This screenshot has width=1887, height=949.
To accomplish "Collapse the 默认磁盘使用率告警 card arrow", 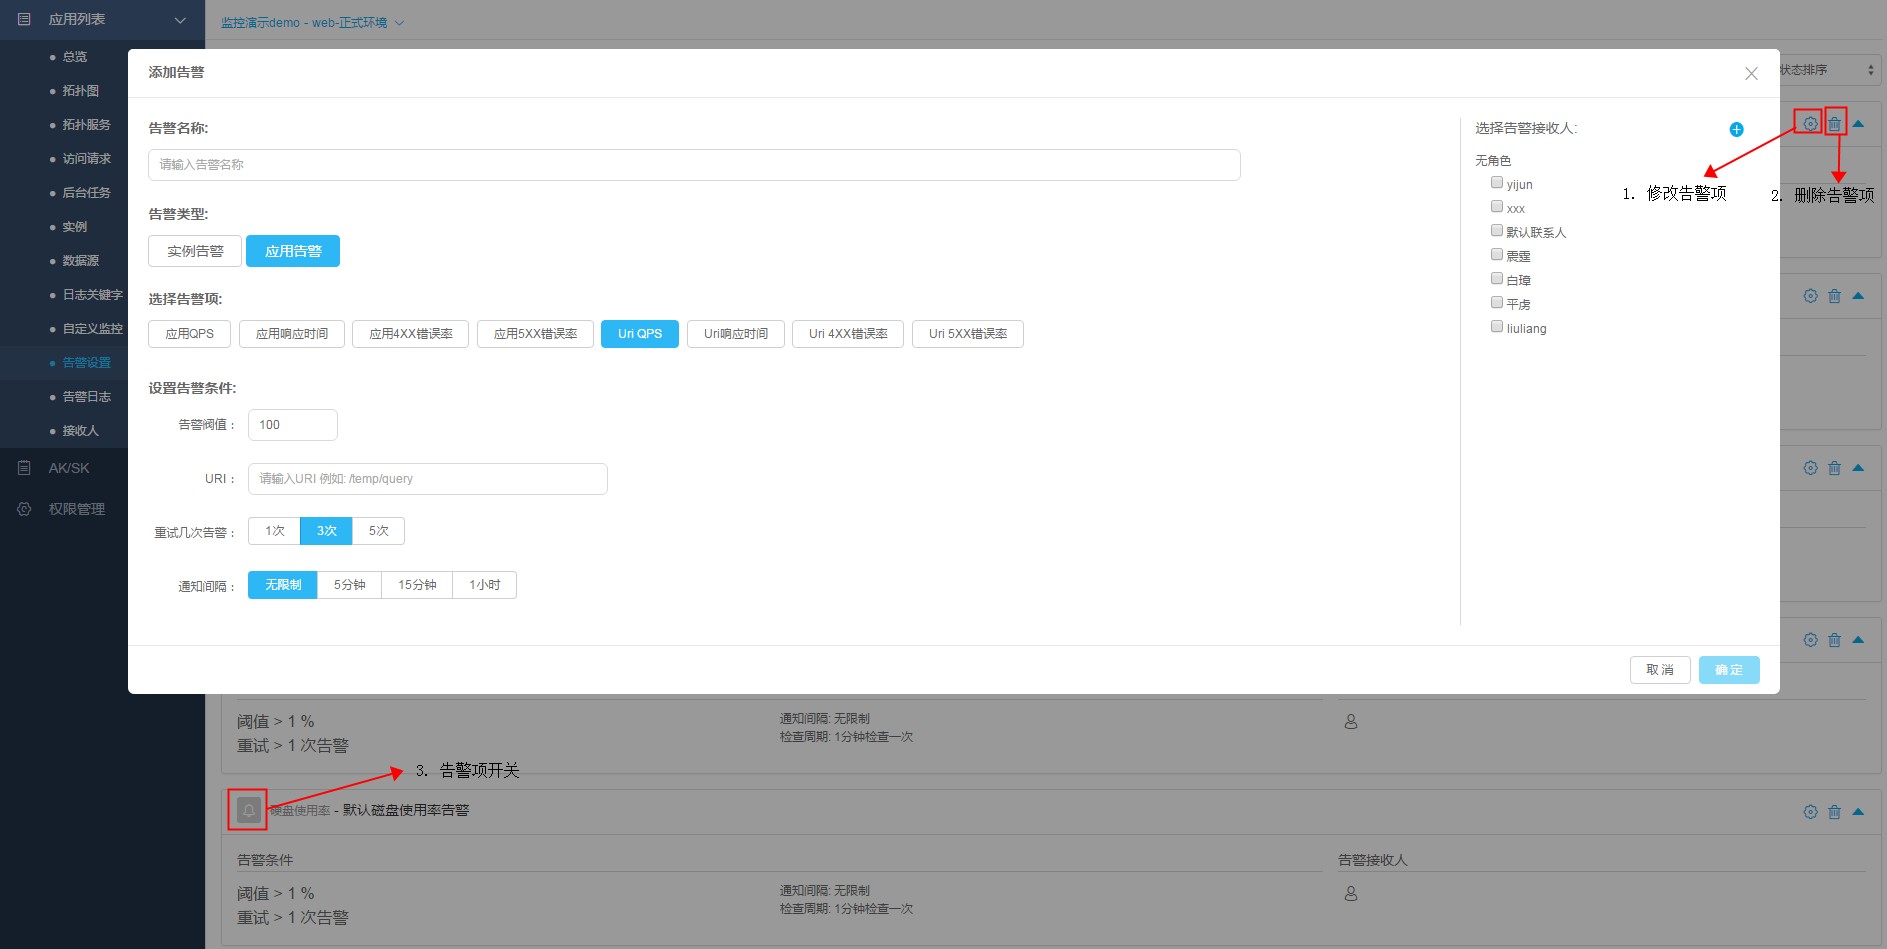I will pyautogui.click(x=1858, y=812).
